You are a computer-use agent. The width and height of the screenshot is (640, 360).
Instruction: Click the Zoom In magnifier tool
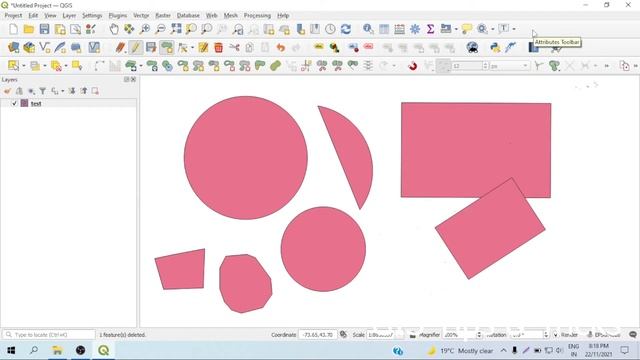(144, 29)
